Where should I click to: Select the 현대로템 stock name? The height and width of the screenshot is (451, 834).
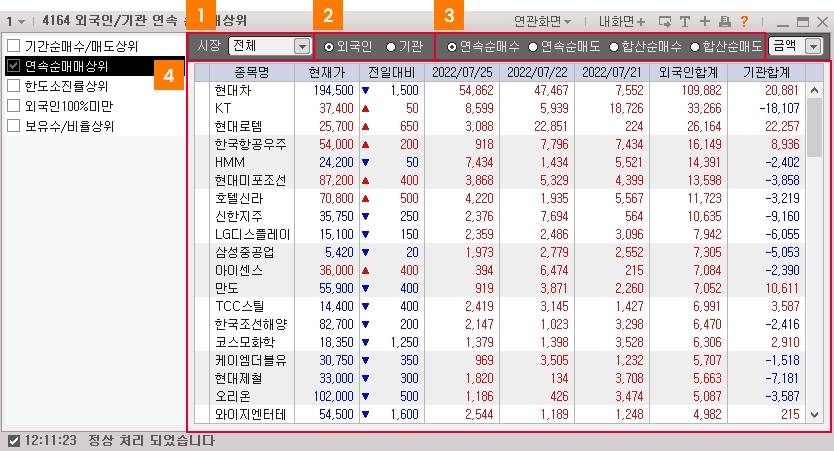point(238,127)
